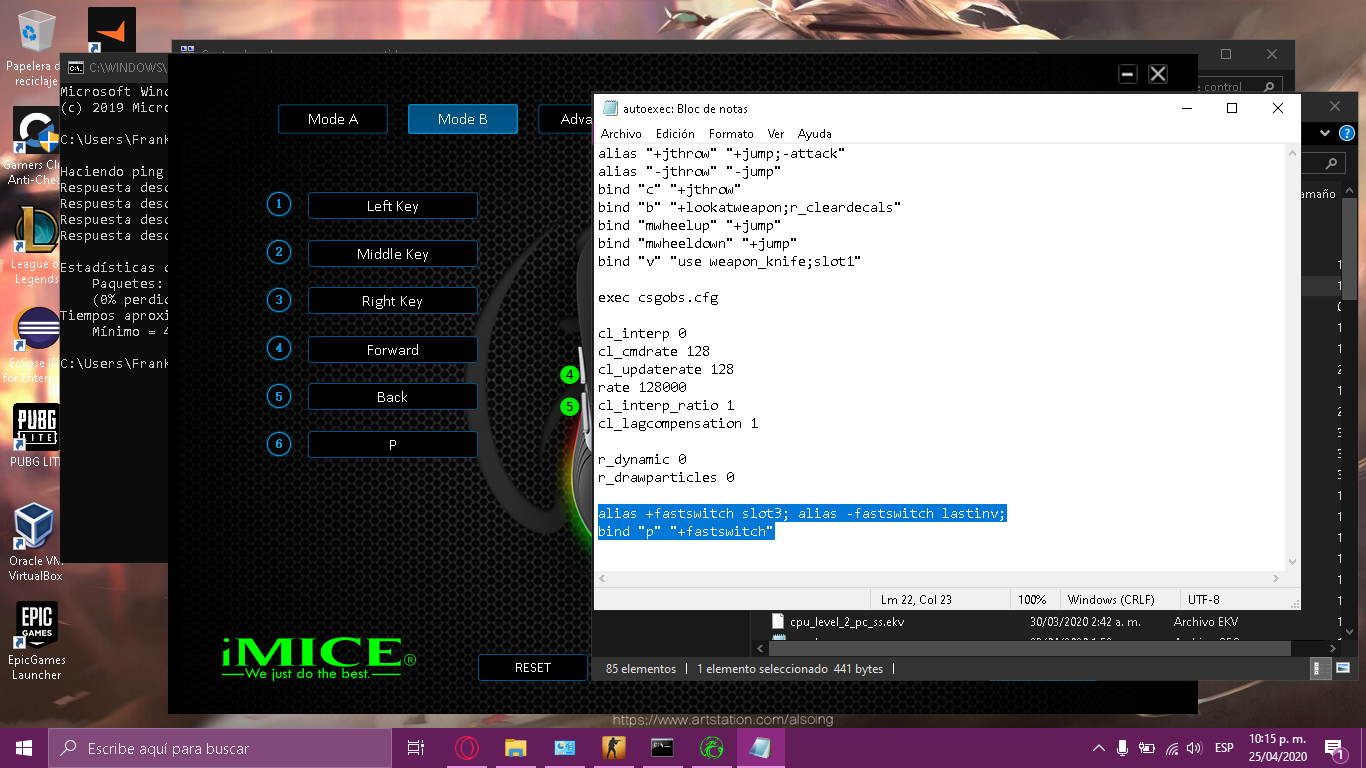This screenshot has width=1366, height=768.
Task: Launch the Epic Games Launcher desktop shortcut
Action: pos(36,642)
